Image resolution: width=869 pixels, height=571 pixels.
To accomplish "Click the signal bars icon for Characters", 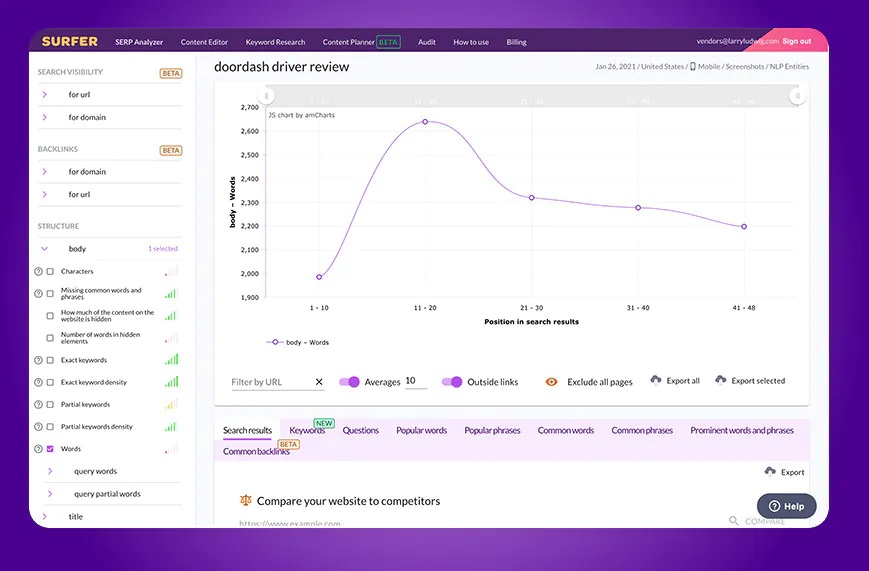I will click(172, 271).
